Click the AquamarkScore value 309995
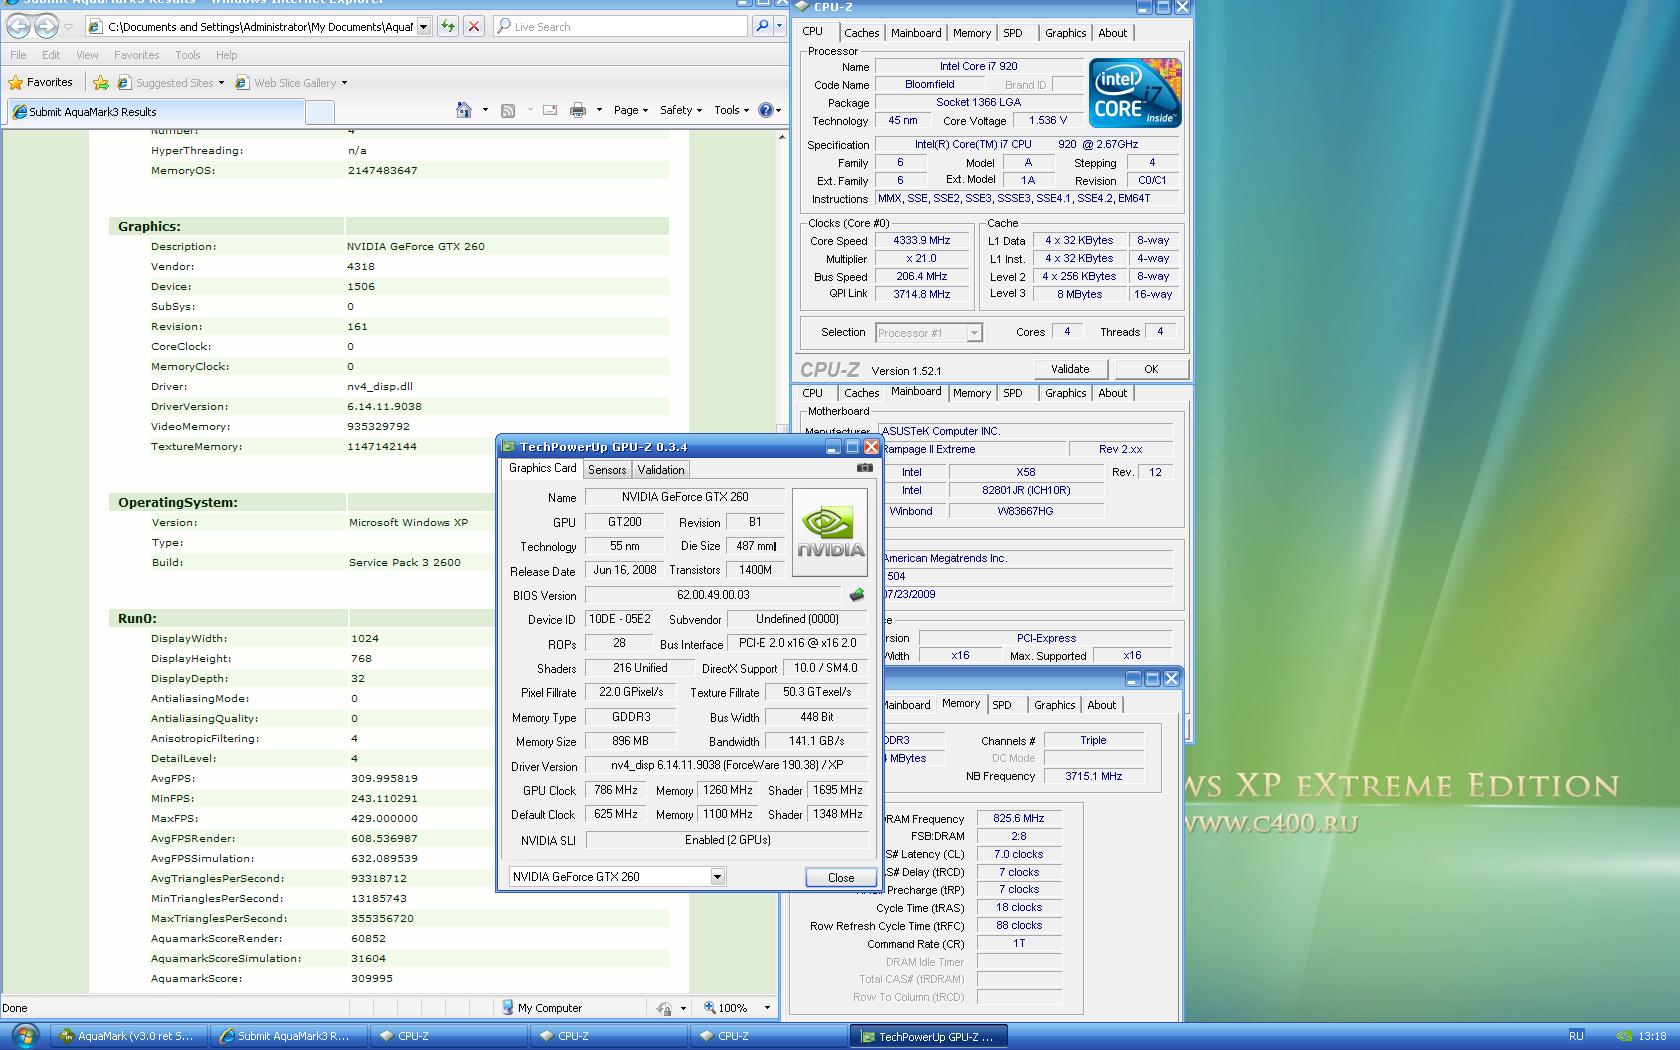1680x1050 pixels. coord(372,978)
